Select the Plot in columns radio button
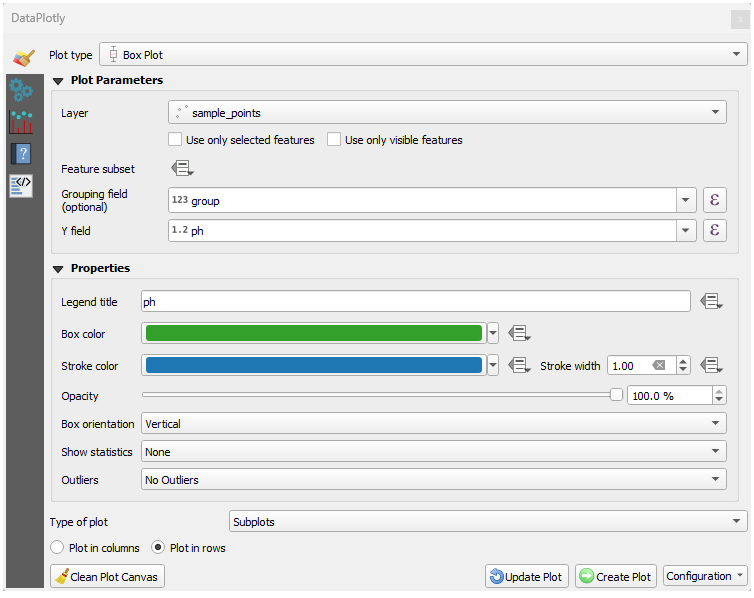Image resolution: width=754 pixels, height=598 pixels. [x=57, y=548]
